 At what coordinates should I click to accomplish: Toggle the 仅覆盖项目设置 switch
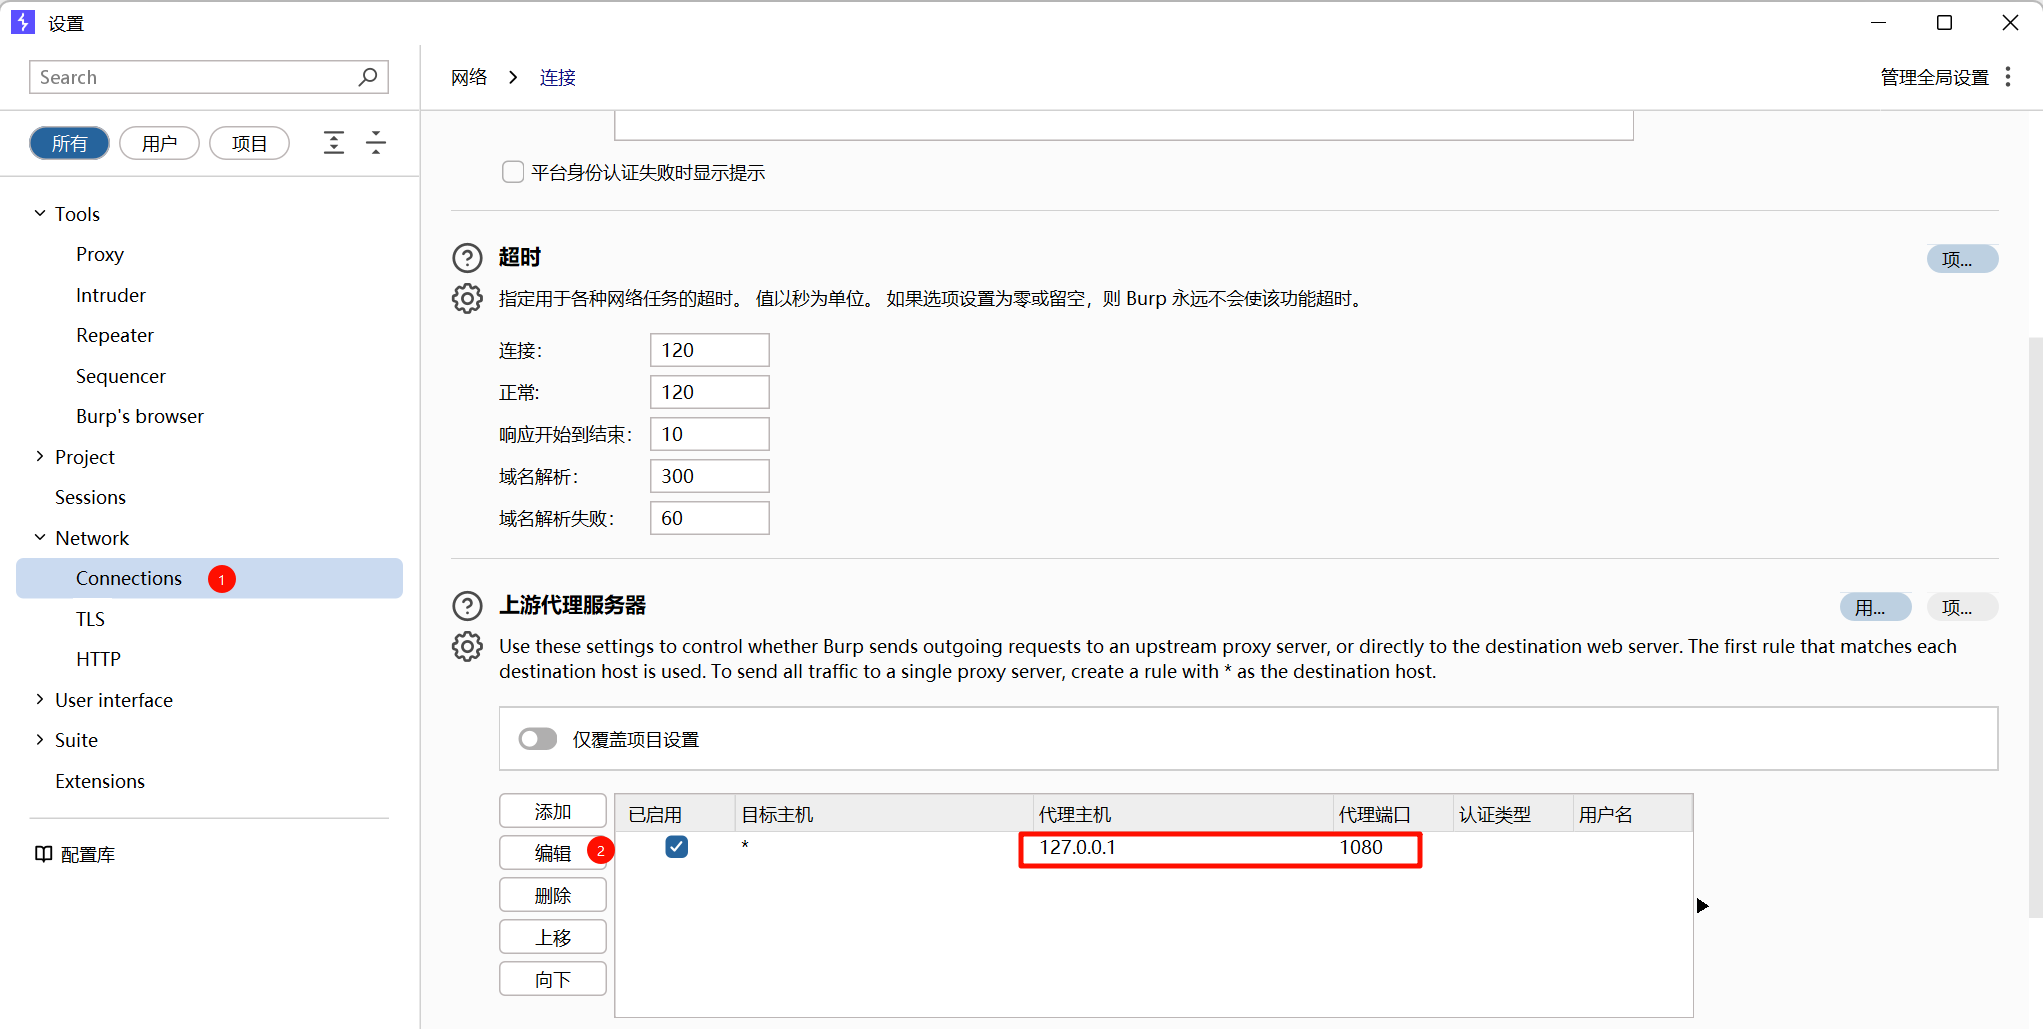coord(538,739)
